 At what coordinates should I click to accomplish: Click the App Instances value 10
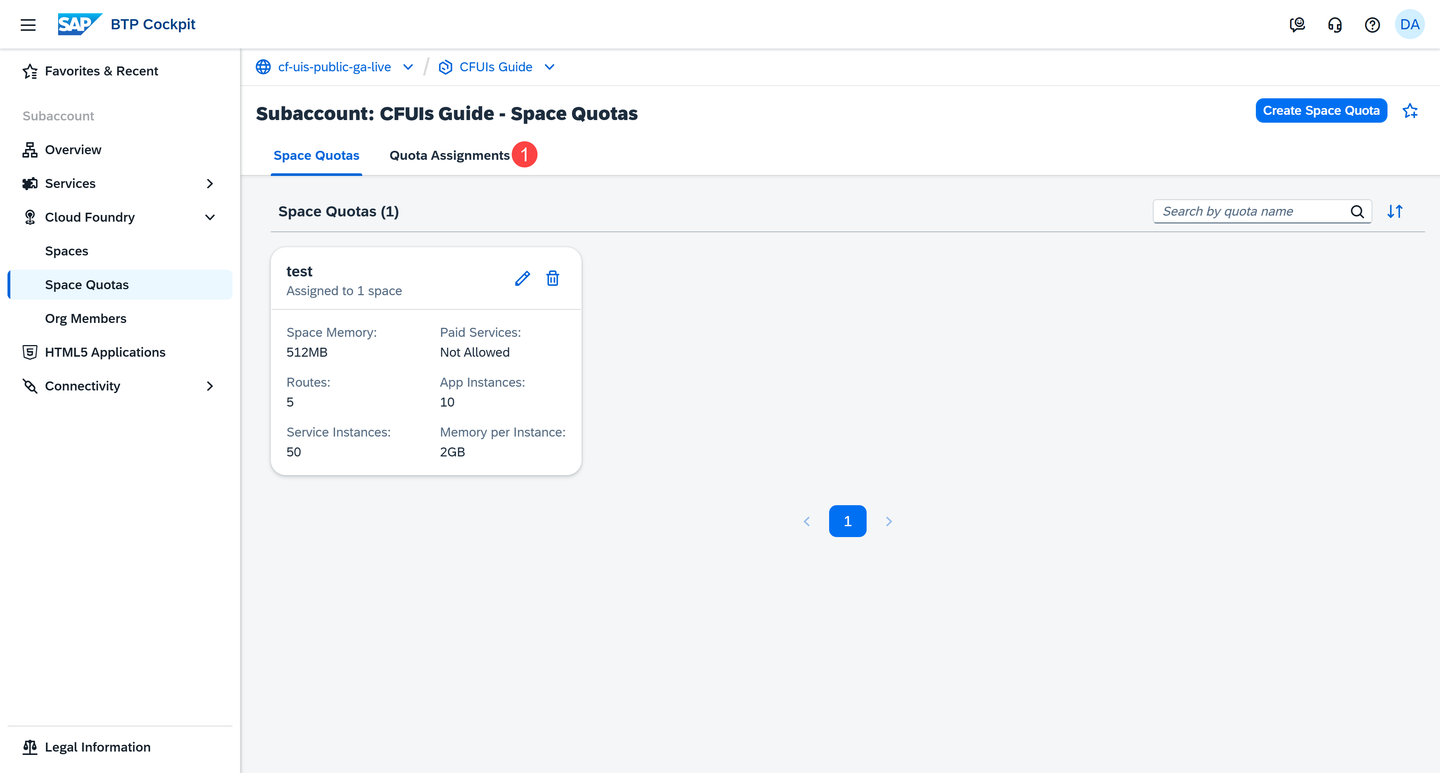point(447,402)
